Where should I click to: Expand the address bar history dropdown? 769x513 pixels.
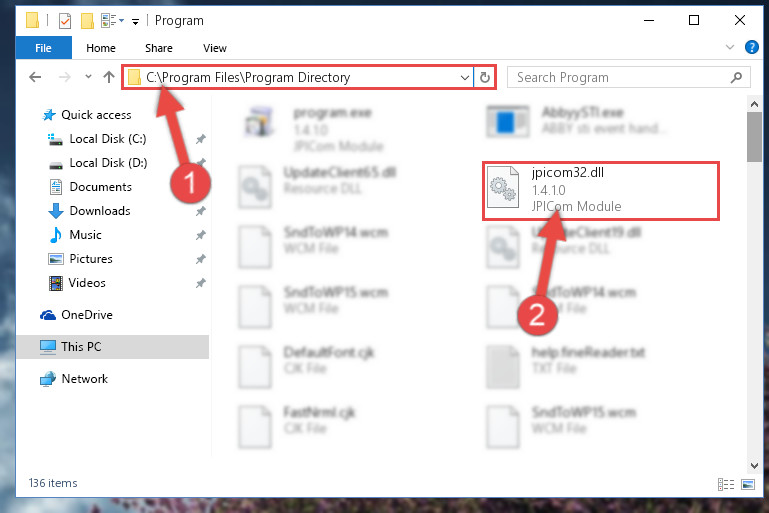[464, 77]
